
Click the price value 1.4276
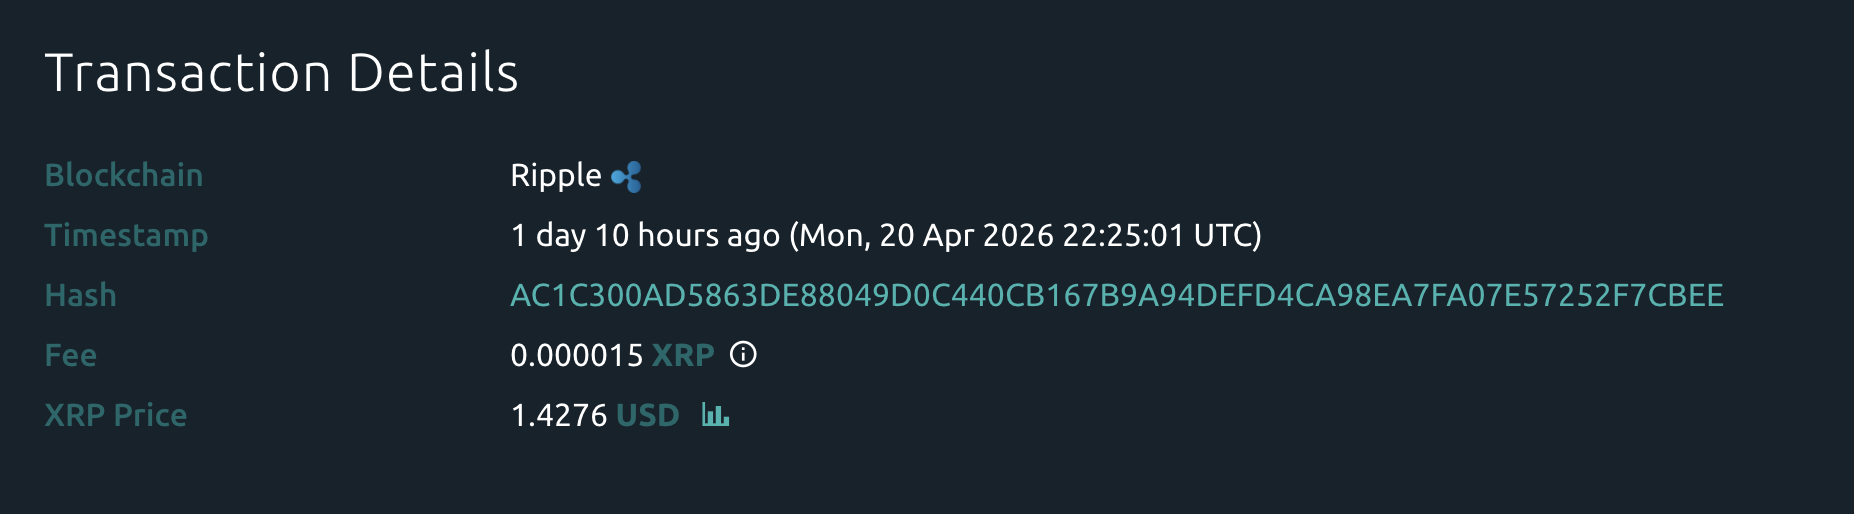point(559,416)
